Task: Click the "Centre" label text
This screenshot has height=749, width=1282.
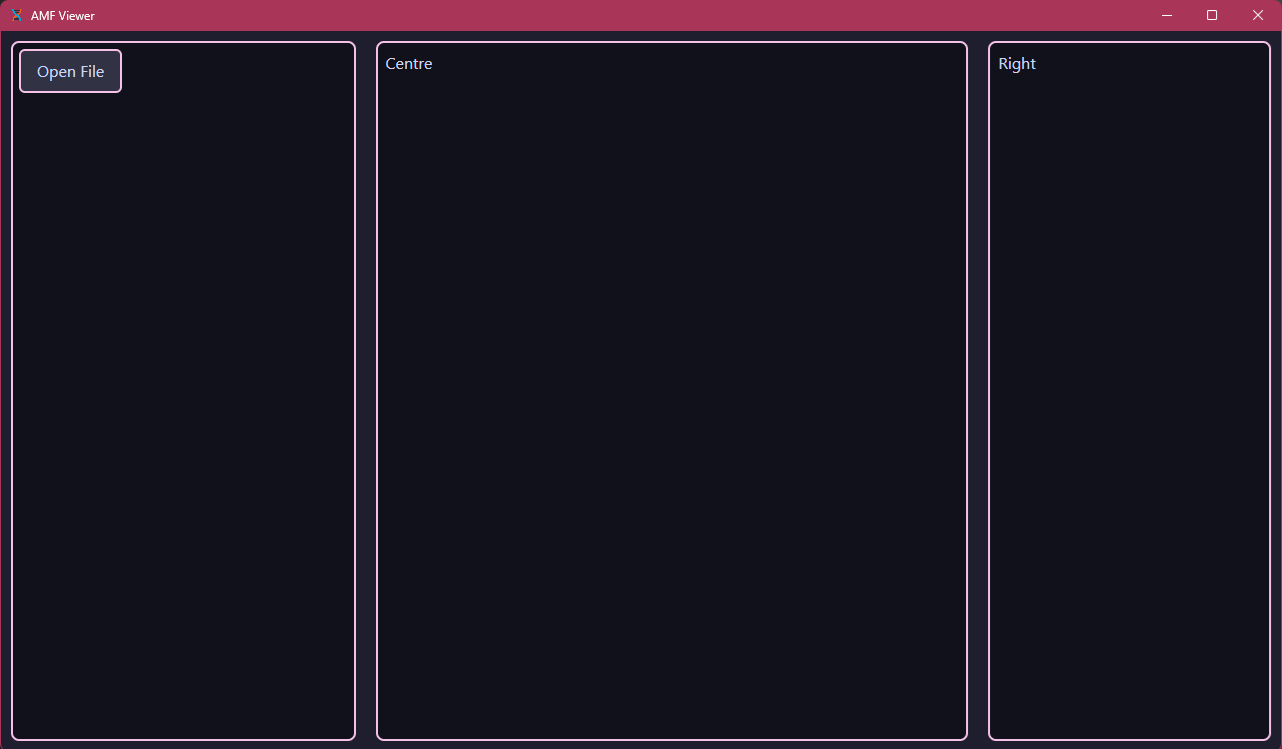Action: [x=409, y=64]
